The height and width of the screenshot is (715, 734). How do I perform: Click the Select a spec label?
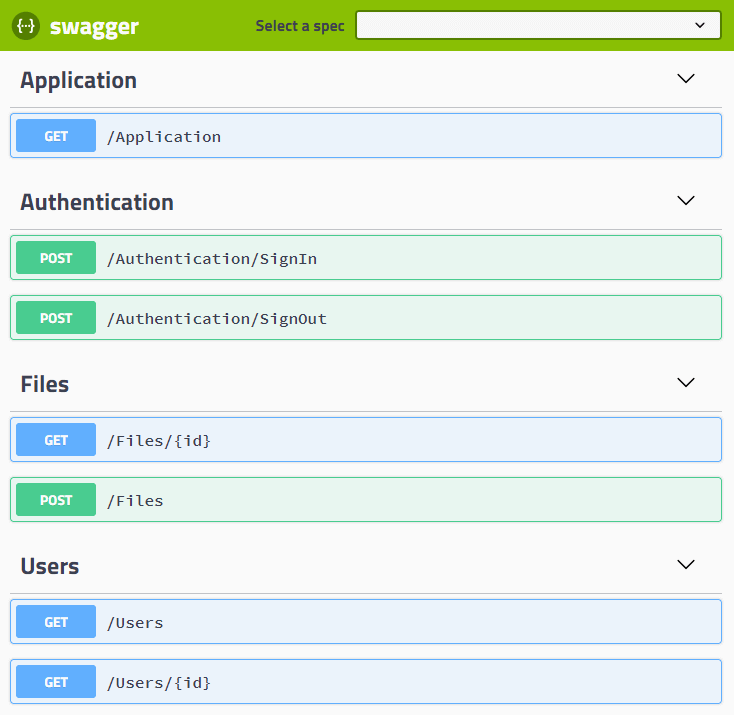300,26
